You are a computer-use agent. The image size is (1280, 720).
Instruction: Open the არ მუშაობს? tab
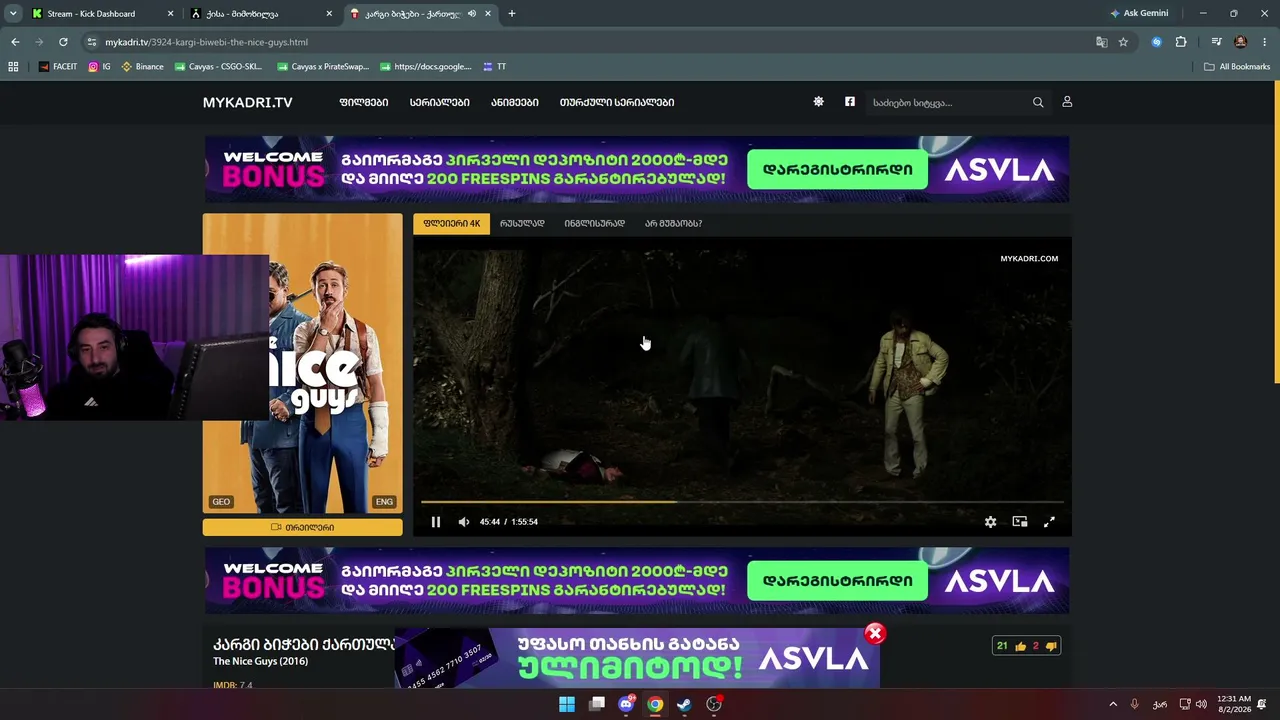673,224
